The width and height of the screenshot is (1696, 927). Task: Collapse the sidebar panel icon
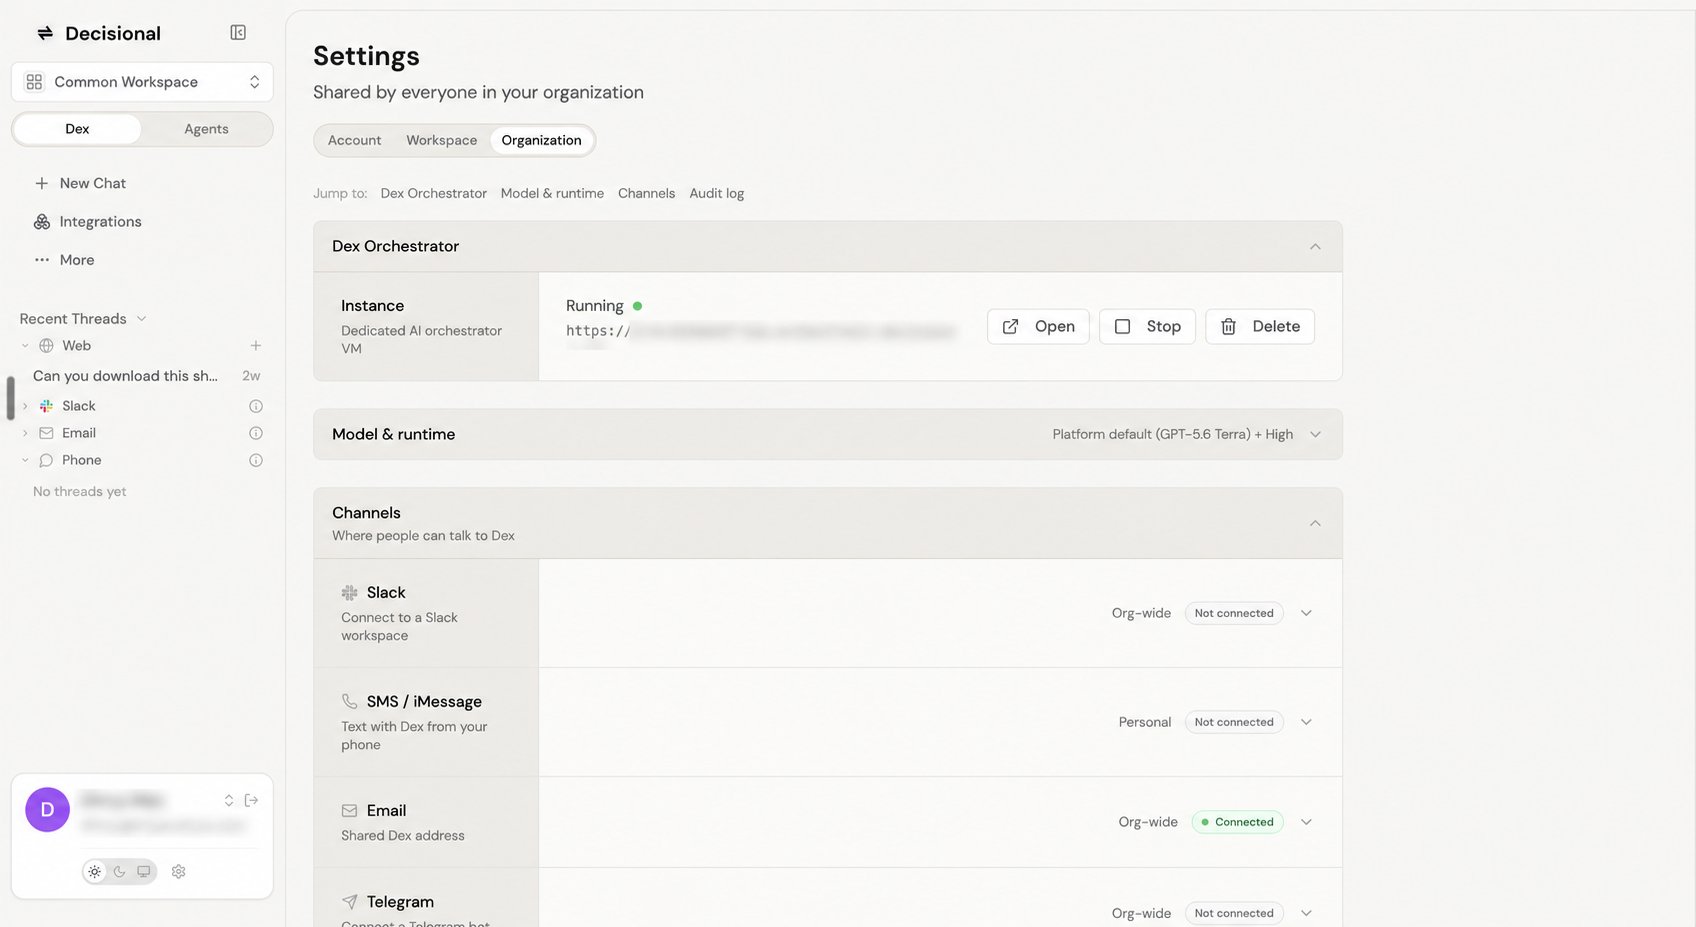tap(238, 33)
